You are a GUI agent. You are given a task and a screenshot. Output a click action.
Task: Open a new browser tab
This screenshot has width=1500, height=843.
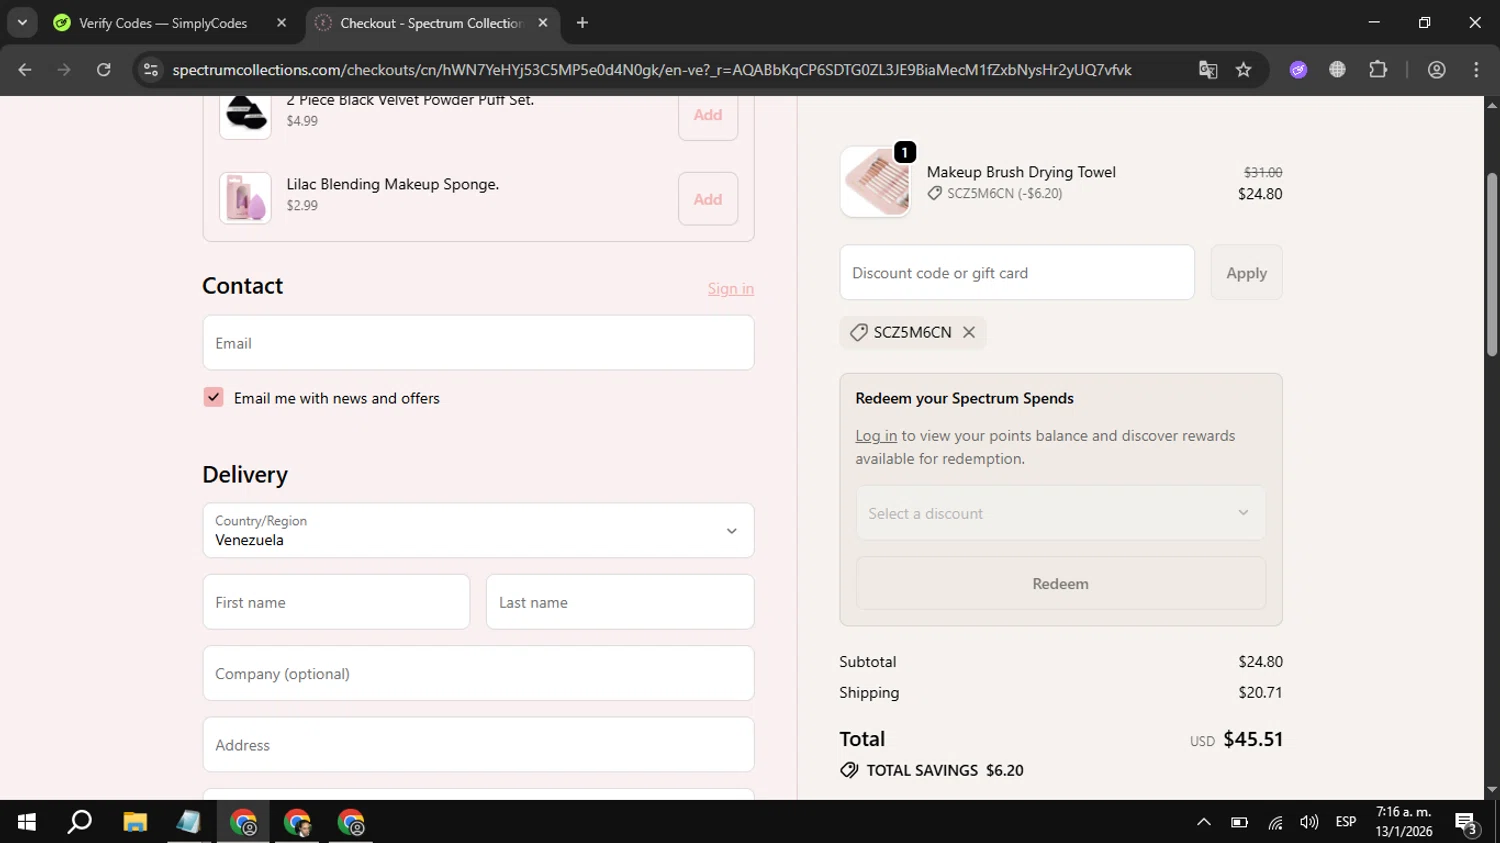582,23
